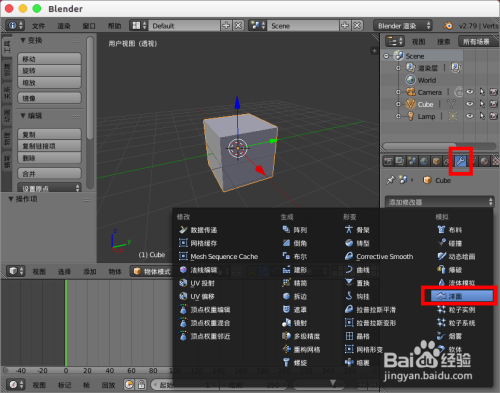Click the 合并 Join button

(49, 173)
